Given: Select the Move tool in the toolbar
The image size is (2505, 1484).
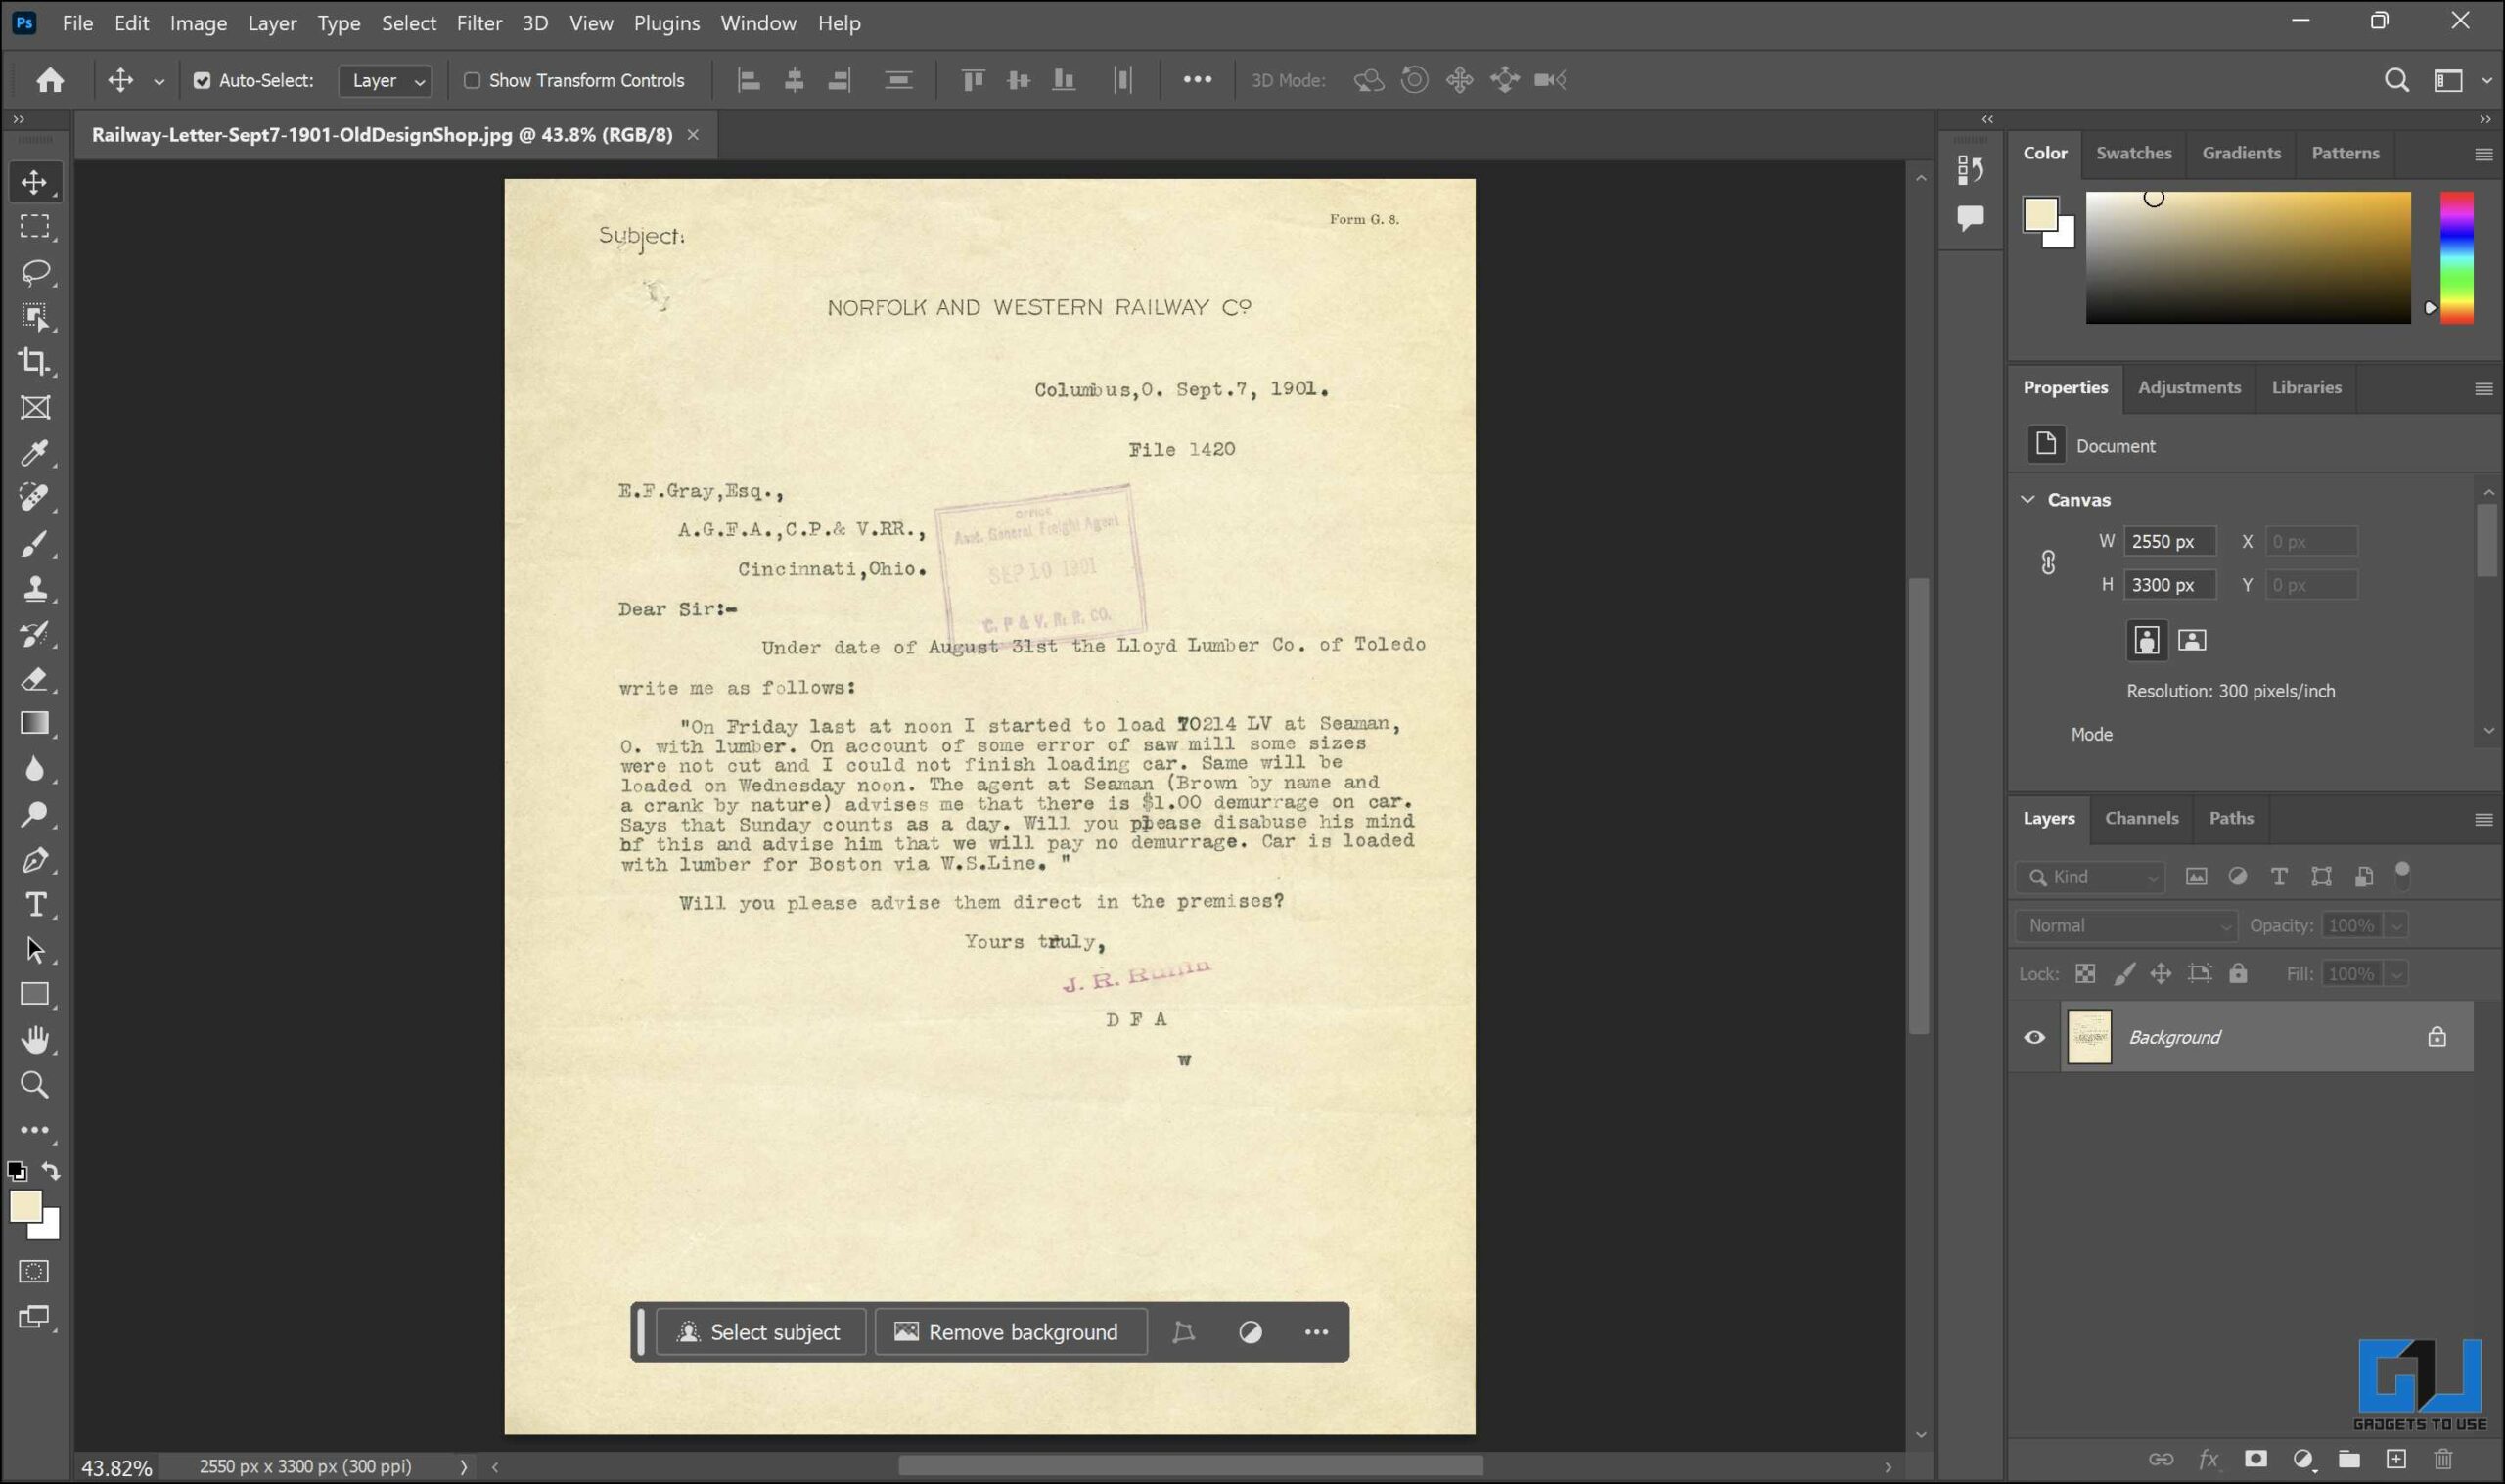Looking at the screenshot, I should [x=35, y=182].
